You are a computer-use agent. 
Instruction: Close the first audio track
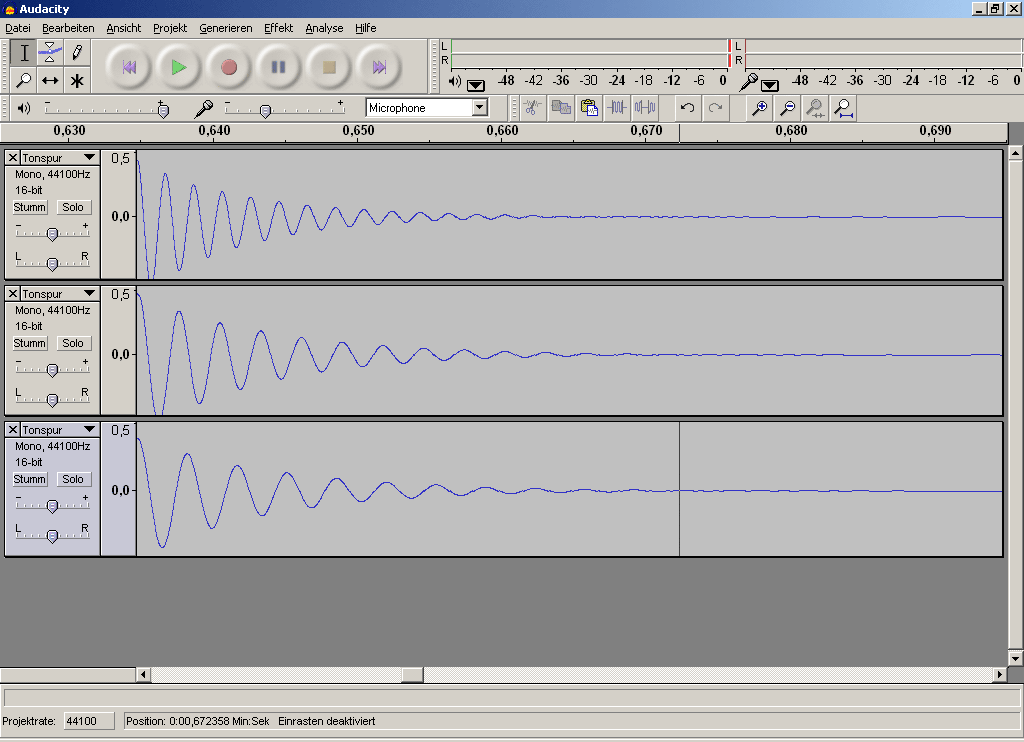coord(12,157)
